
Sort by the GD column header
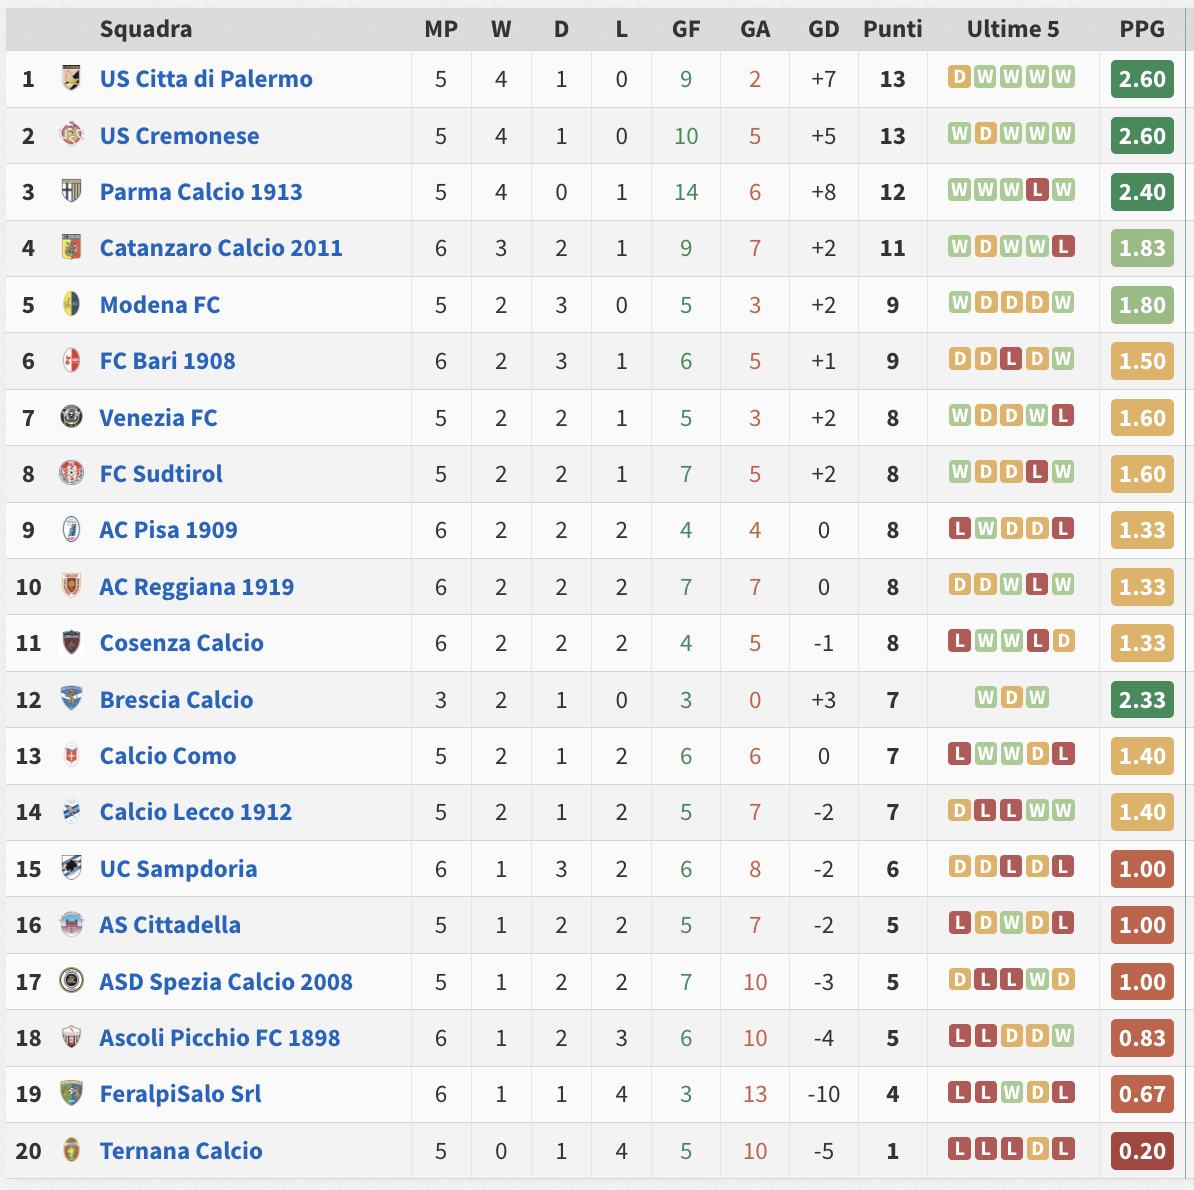tap(823, 29)
